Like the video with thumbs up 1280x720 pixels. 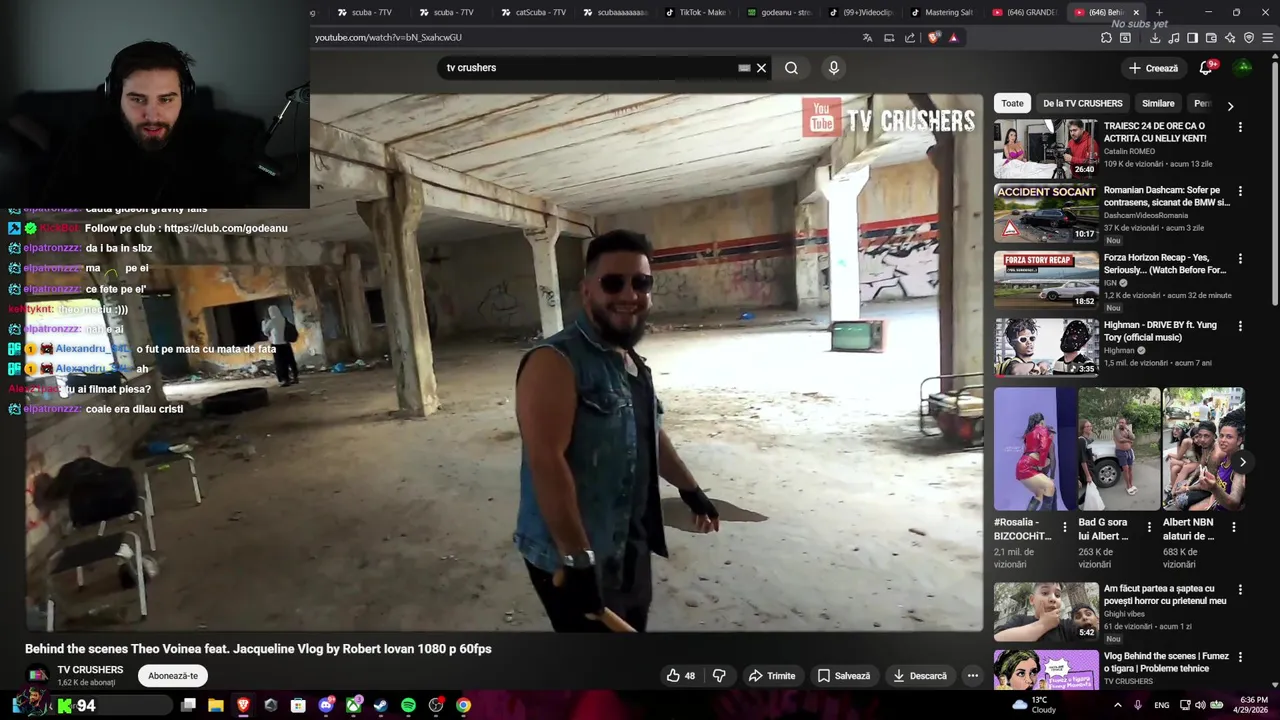point(681,676)
